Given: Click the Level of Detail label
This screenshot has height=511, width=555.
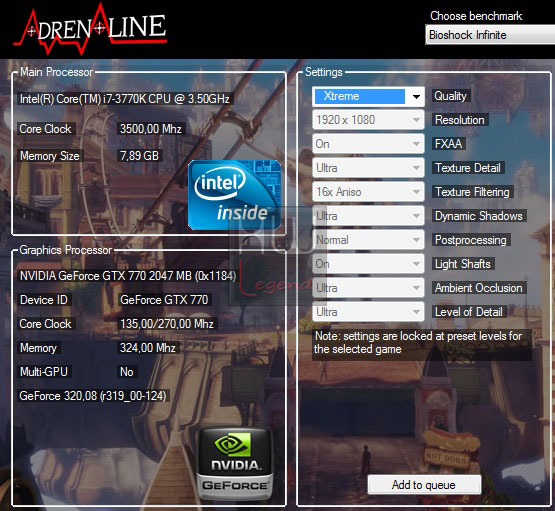Looking at the screenshot, I should (469, 312).
